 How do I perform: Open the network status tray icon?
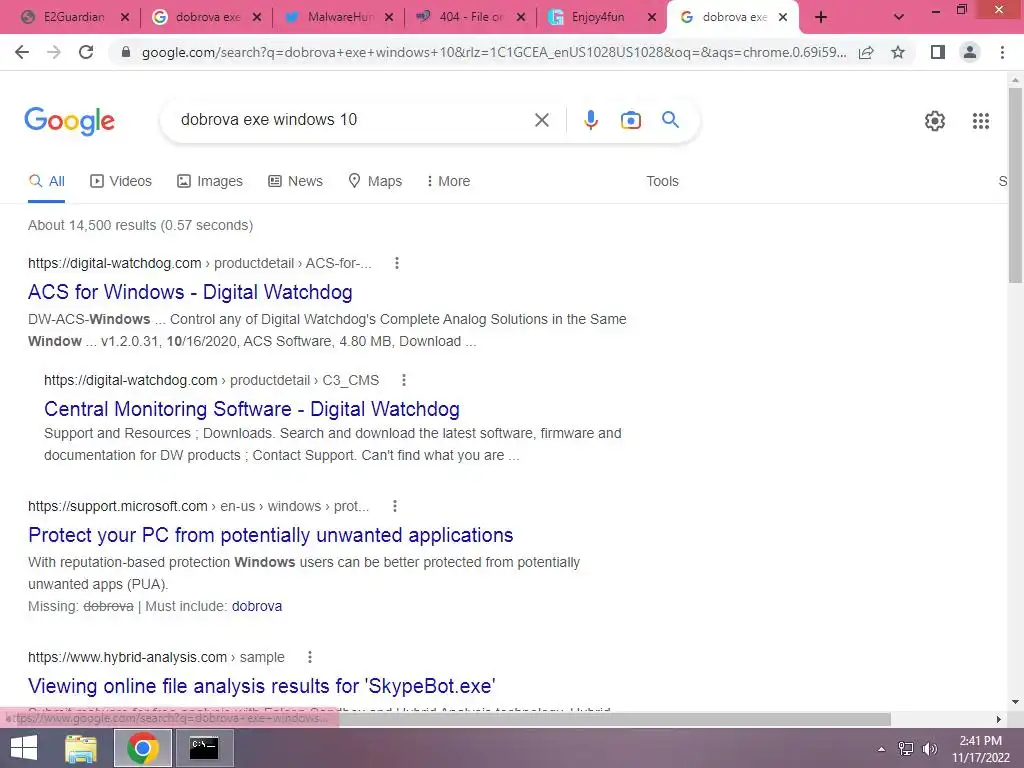[x=905, y=749]
